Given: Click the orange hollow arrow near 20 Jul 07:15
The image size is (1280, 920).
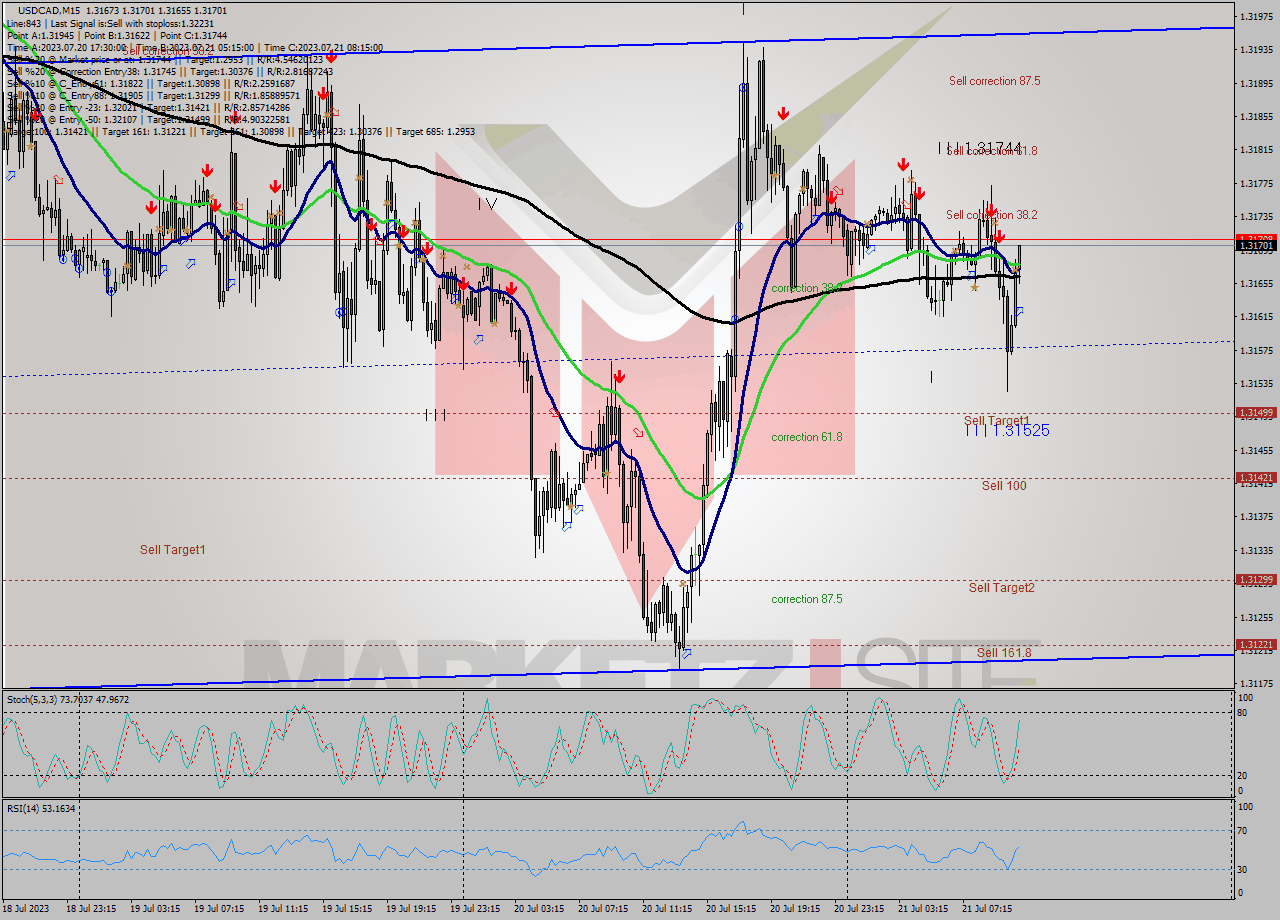Looking at the screenshot, I should click(638, 432).
